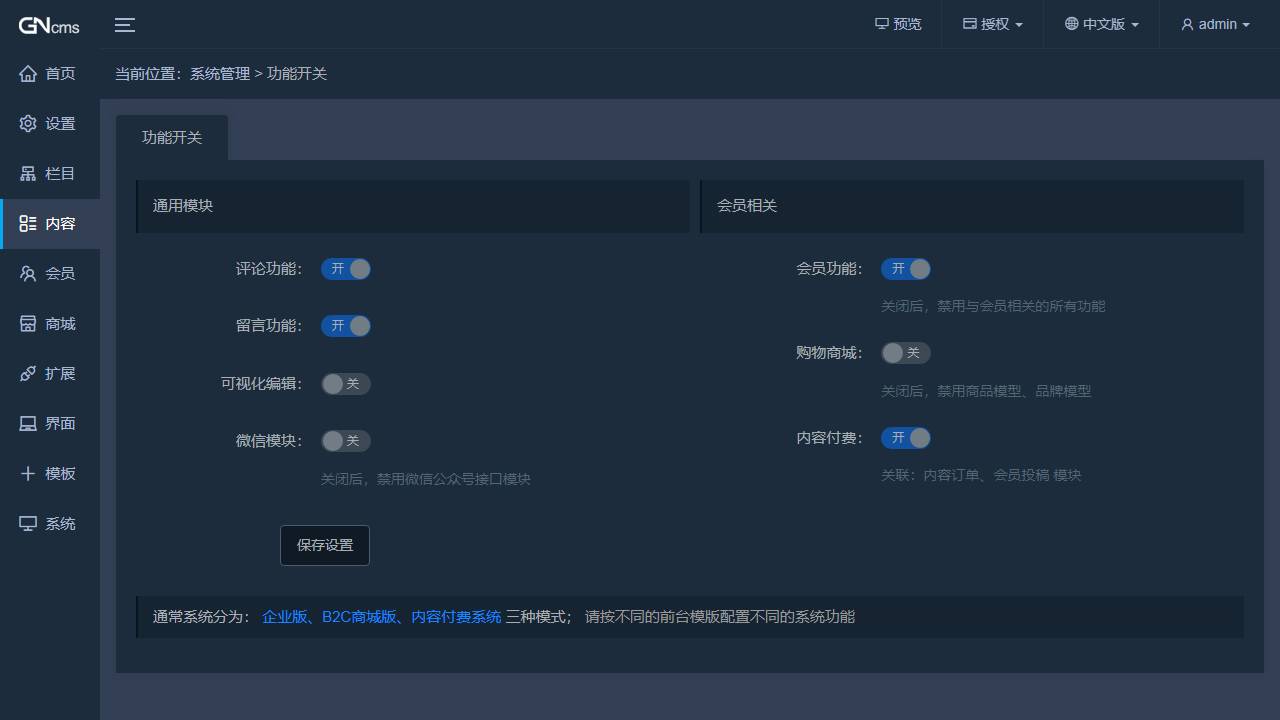Open the 商城 shop icon
The height and width of the screenshot is (720, 1280).
(27, 323)
